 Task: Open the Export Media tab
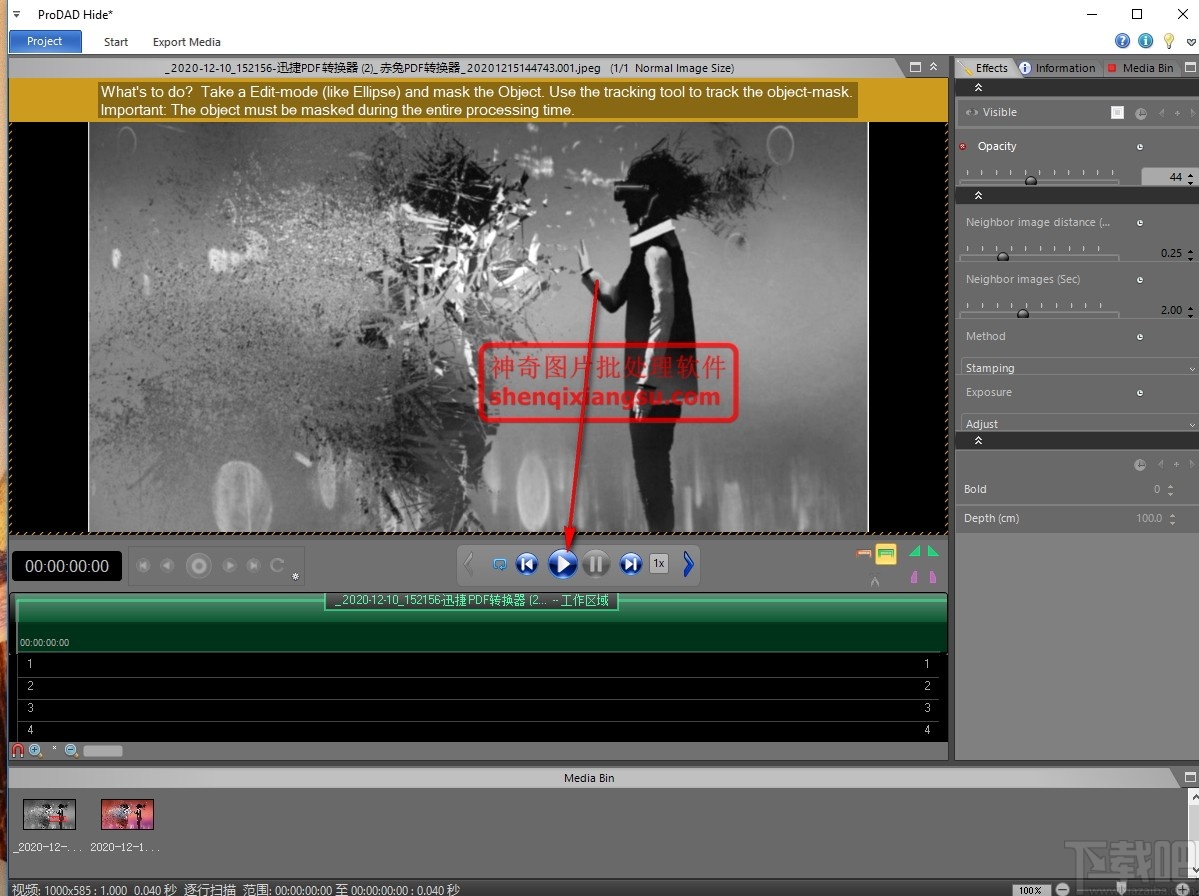(x=187, y=42)
